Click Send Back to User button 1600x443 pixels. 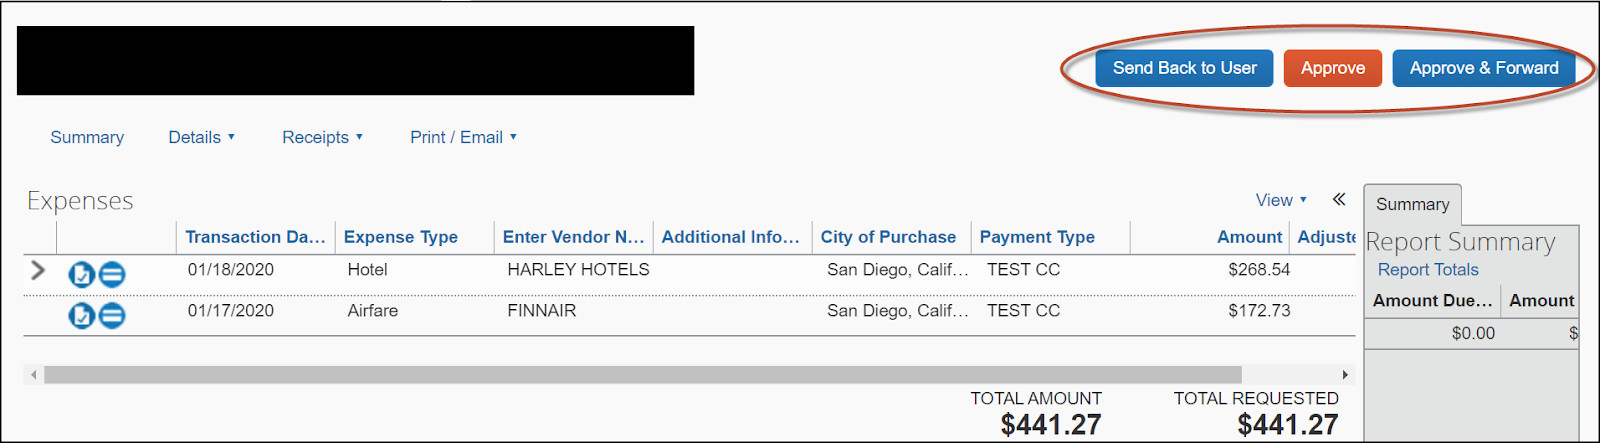point(1185,68)
